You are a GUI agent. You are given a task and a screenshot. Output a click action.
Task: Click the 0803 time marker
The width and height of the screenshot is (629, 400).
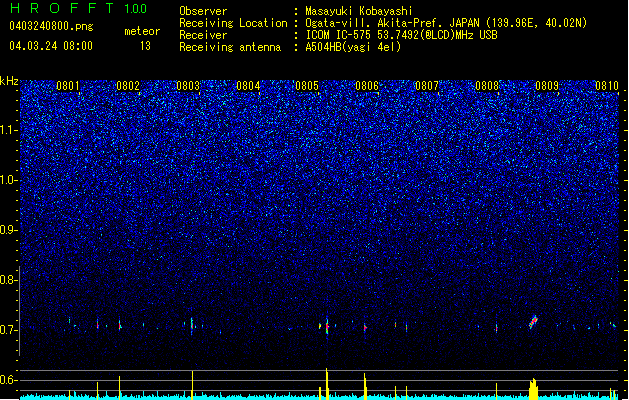[188, 86]
